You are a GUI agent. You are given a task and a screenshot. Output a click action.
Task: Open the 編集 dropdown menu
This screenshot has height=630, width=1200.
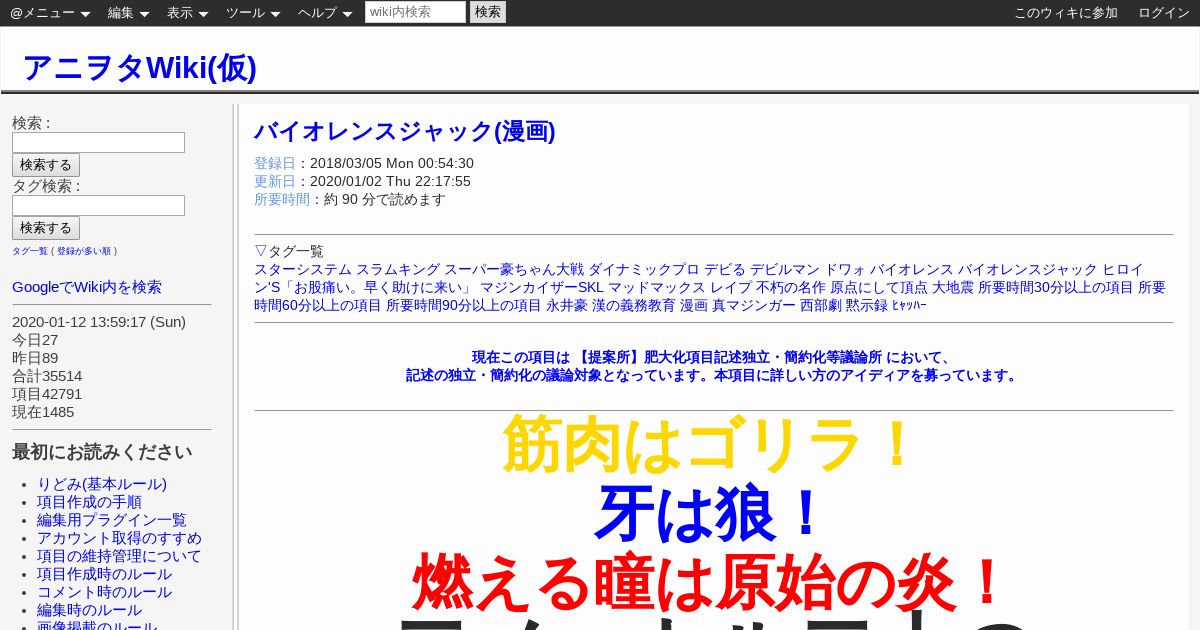coord(128,13)
